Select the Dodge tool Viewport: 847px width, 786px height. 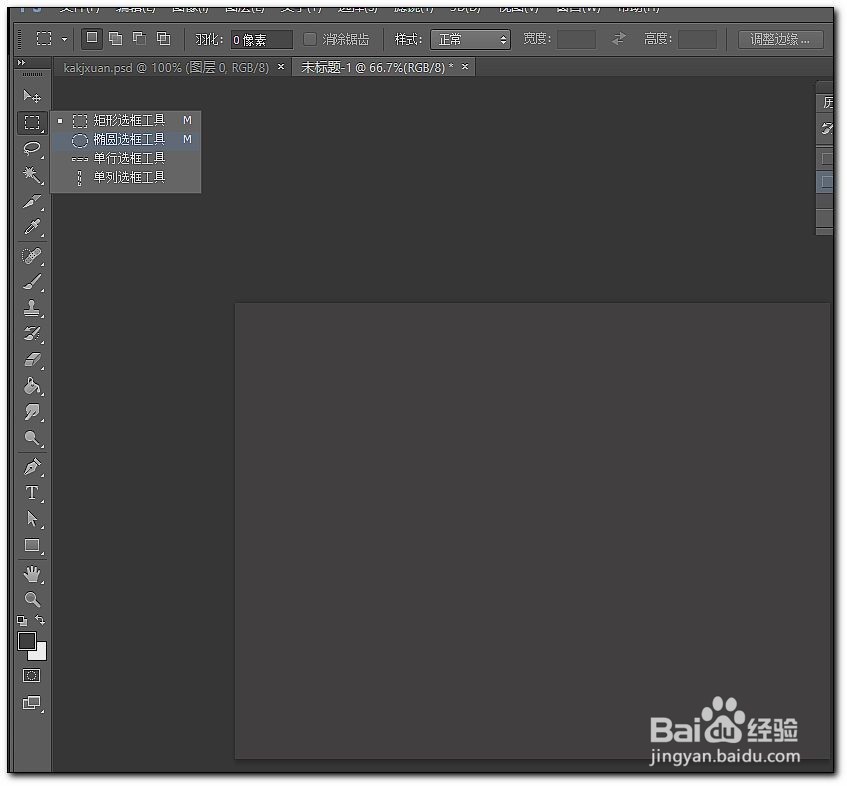click(32, 438)
